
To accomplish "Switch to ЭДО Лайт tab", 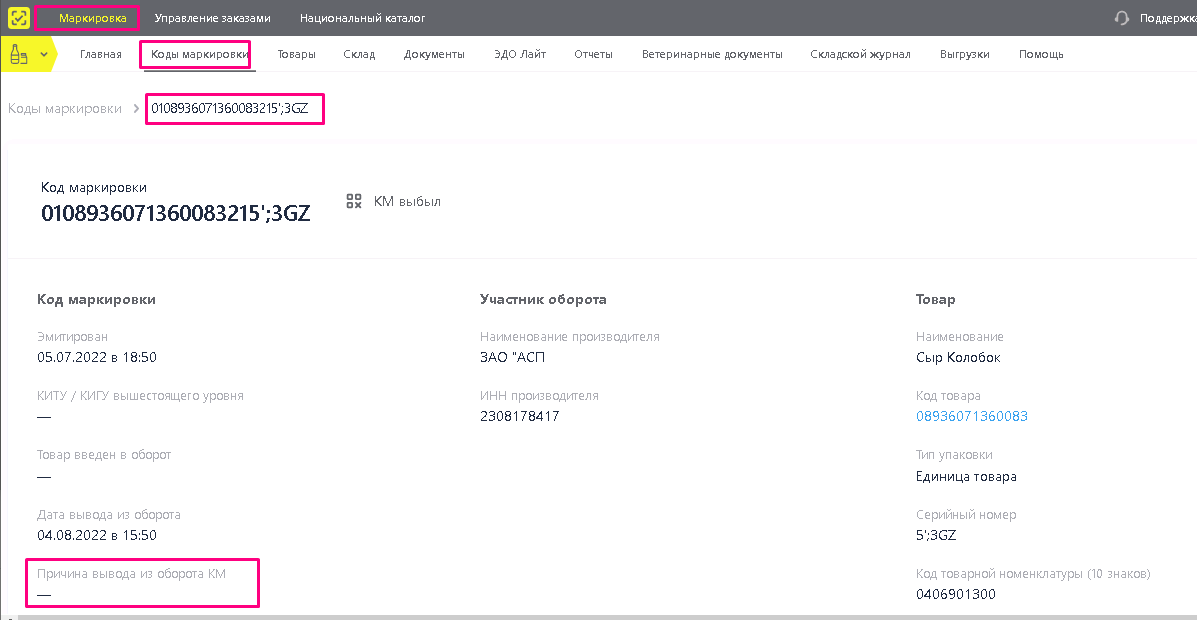I will point(520,54).
